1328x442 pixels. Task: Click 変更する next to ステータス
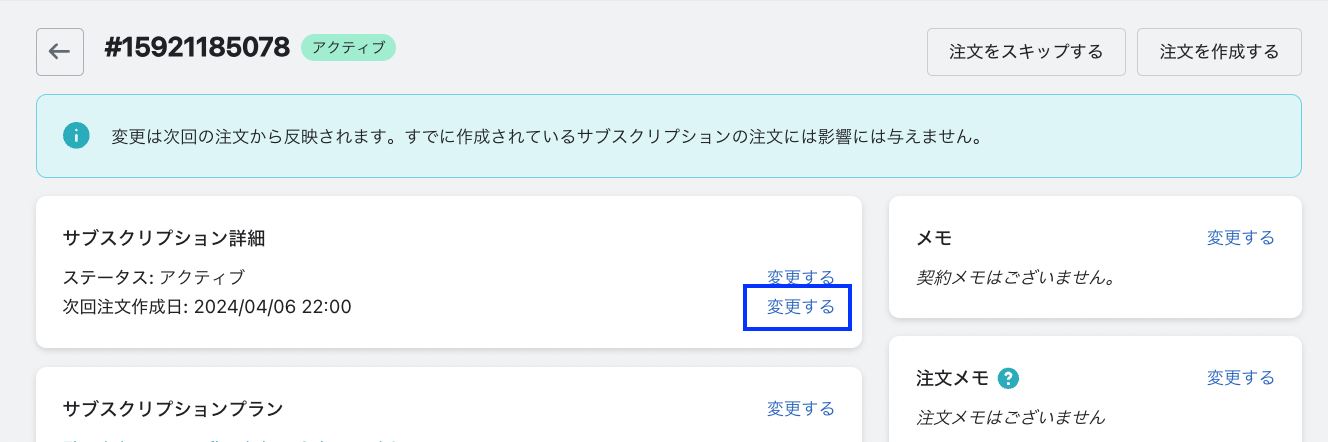coord(800,277)
